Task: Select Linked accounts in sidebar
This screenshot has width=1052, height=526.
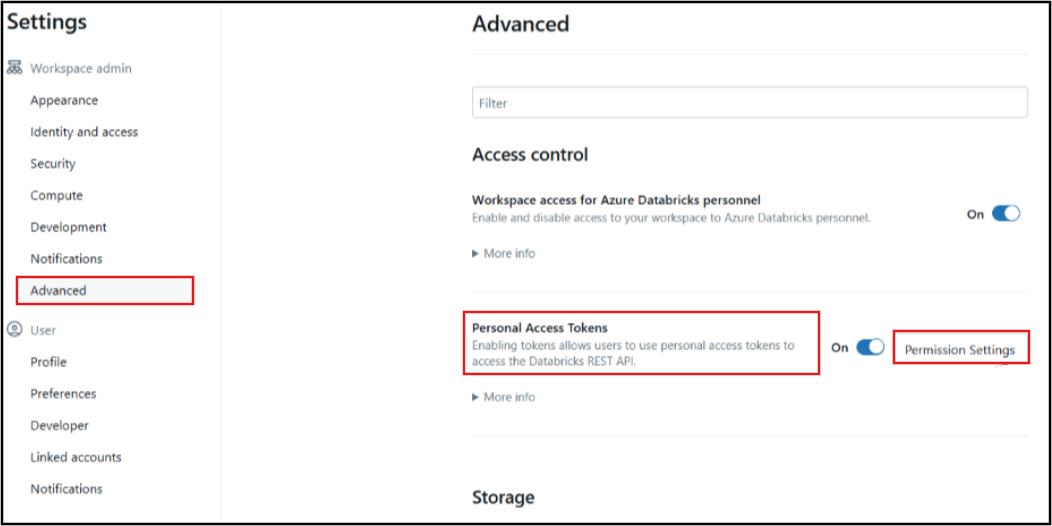Action: pos(76,458)
